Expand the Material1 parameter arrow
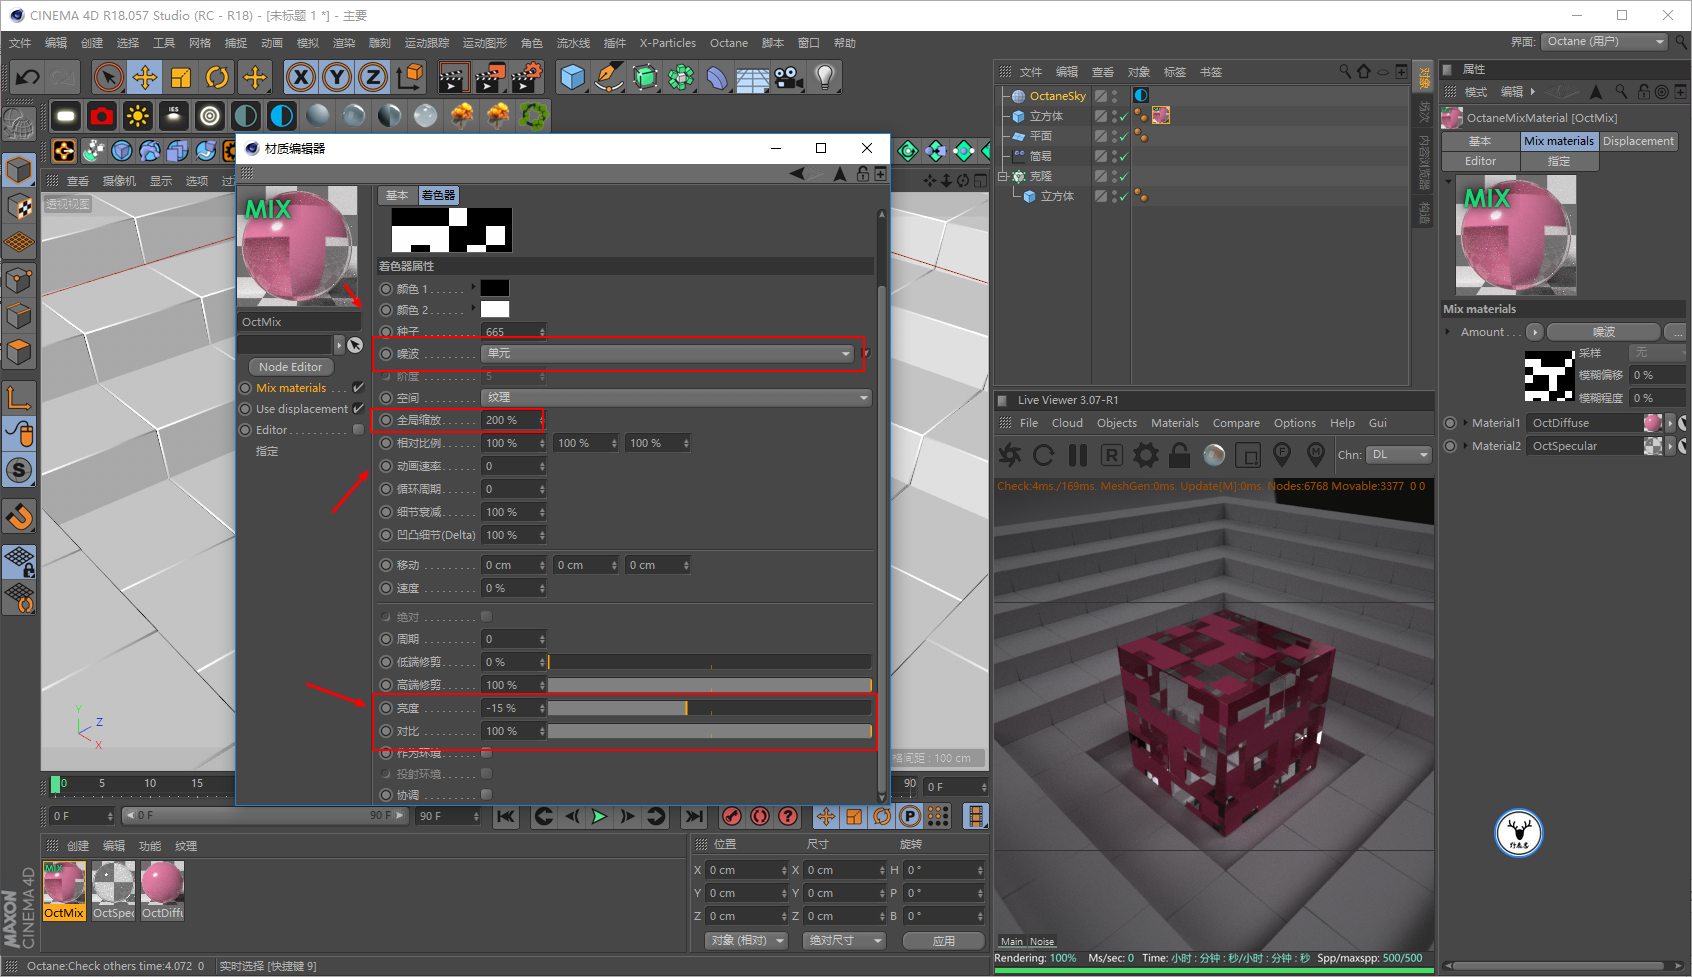The image size is (1692, 977). click(x=1464, y=423)
